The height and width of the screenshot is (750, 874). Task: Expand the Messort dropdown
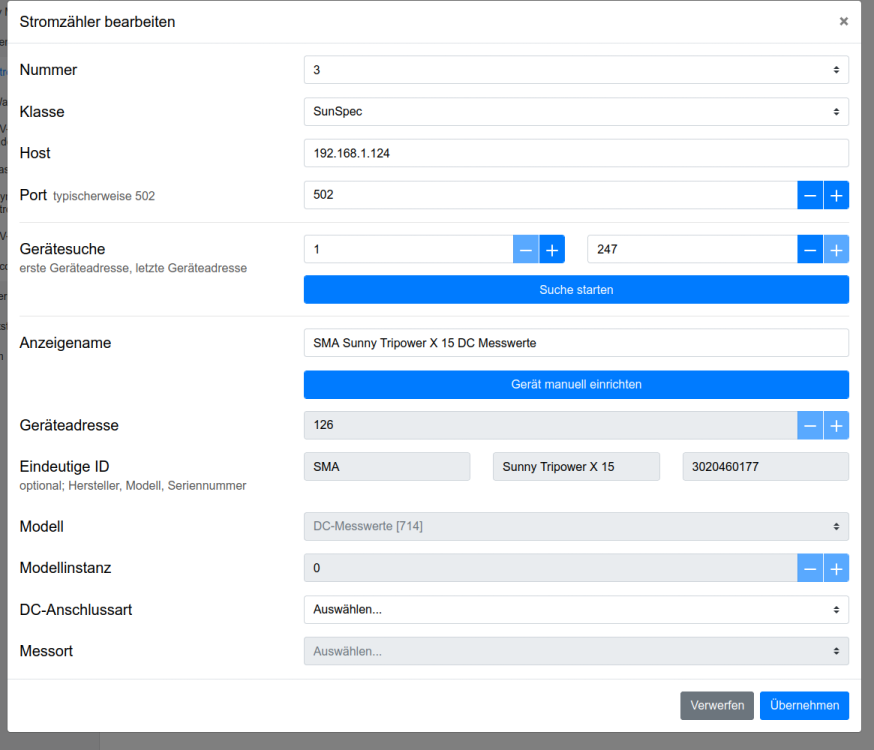[x=575, y=651]
